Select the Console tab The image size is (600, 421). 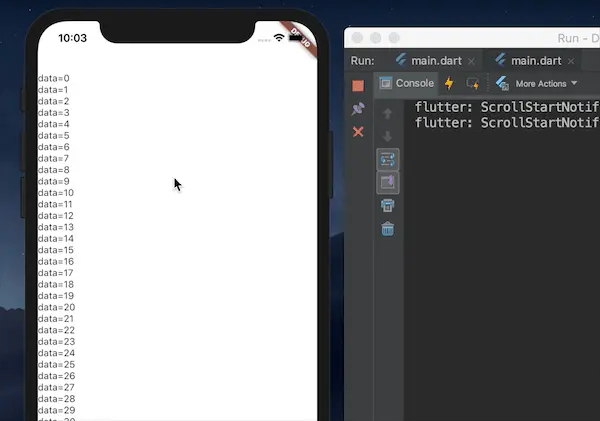[x=407, y=83]
